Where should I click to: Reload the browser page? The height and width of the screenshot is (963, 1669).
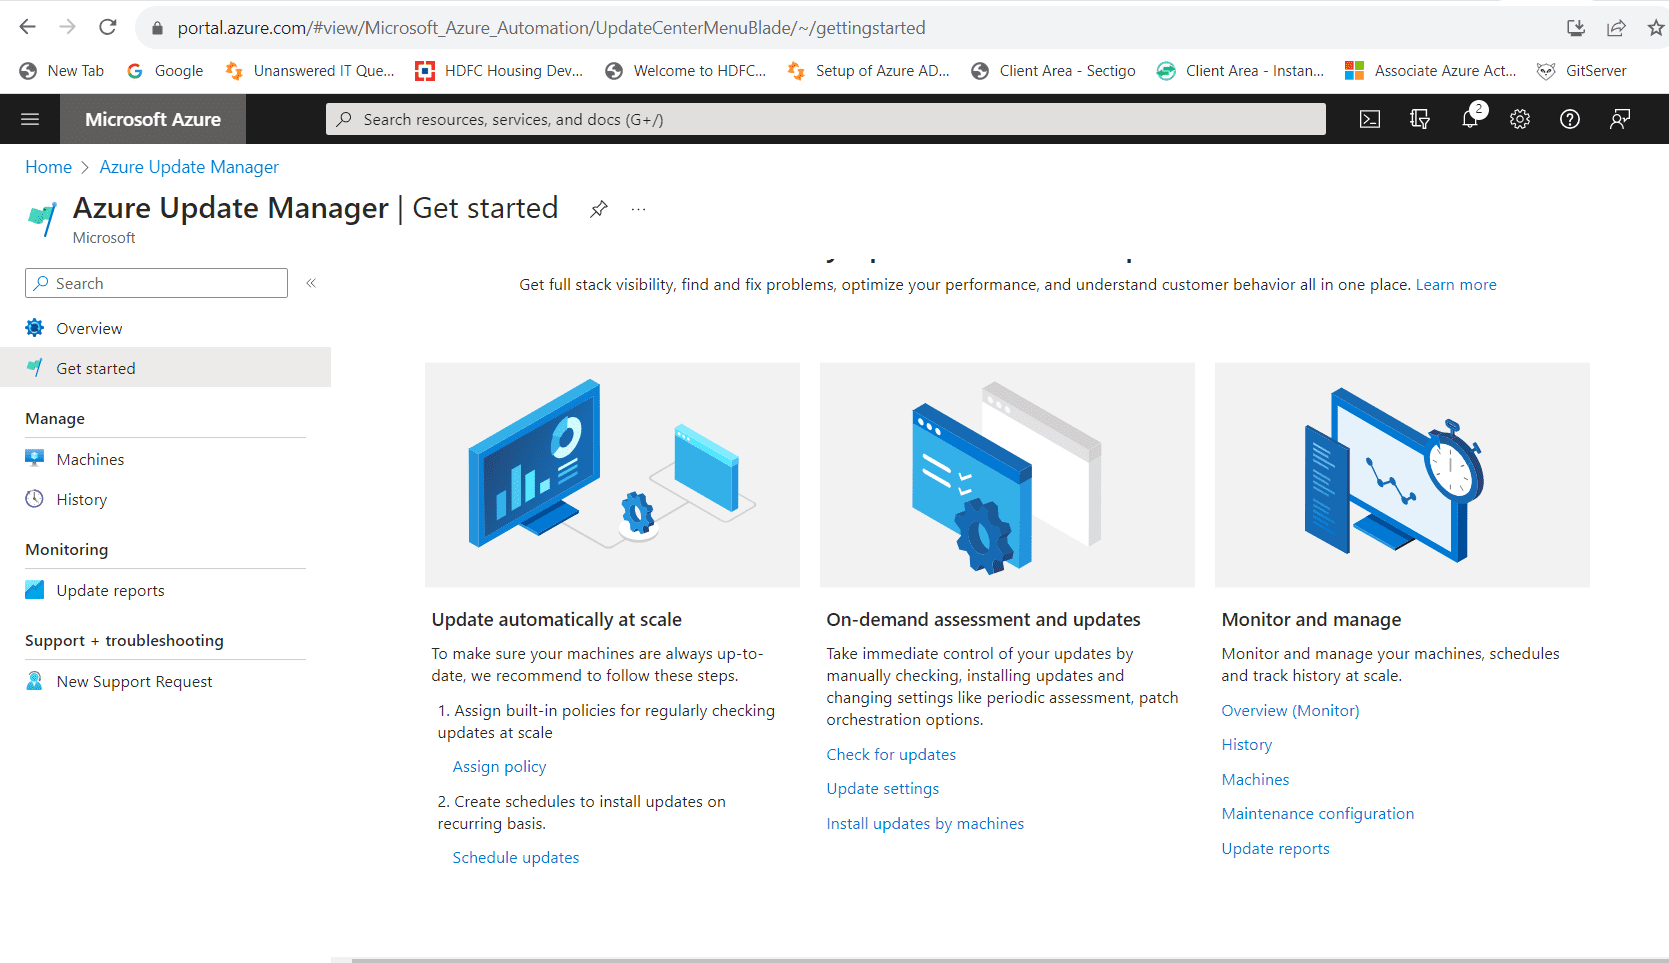pyautogui.click(x=108, y=27)
